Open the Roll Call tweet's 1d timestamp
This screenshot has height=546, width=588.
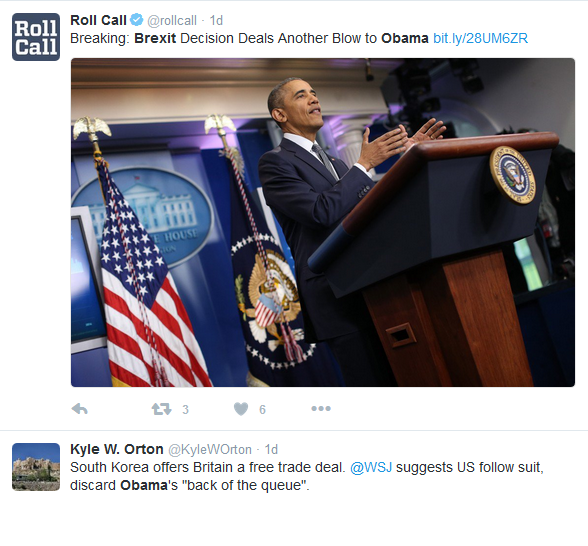click(216, 21)
